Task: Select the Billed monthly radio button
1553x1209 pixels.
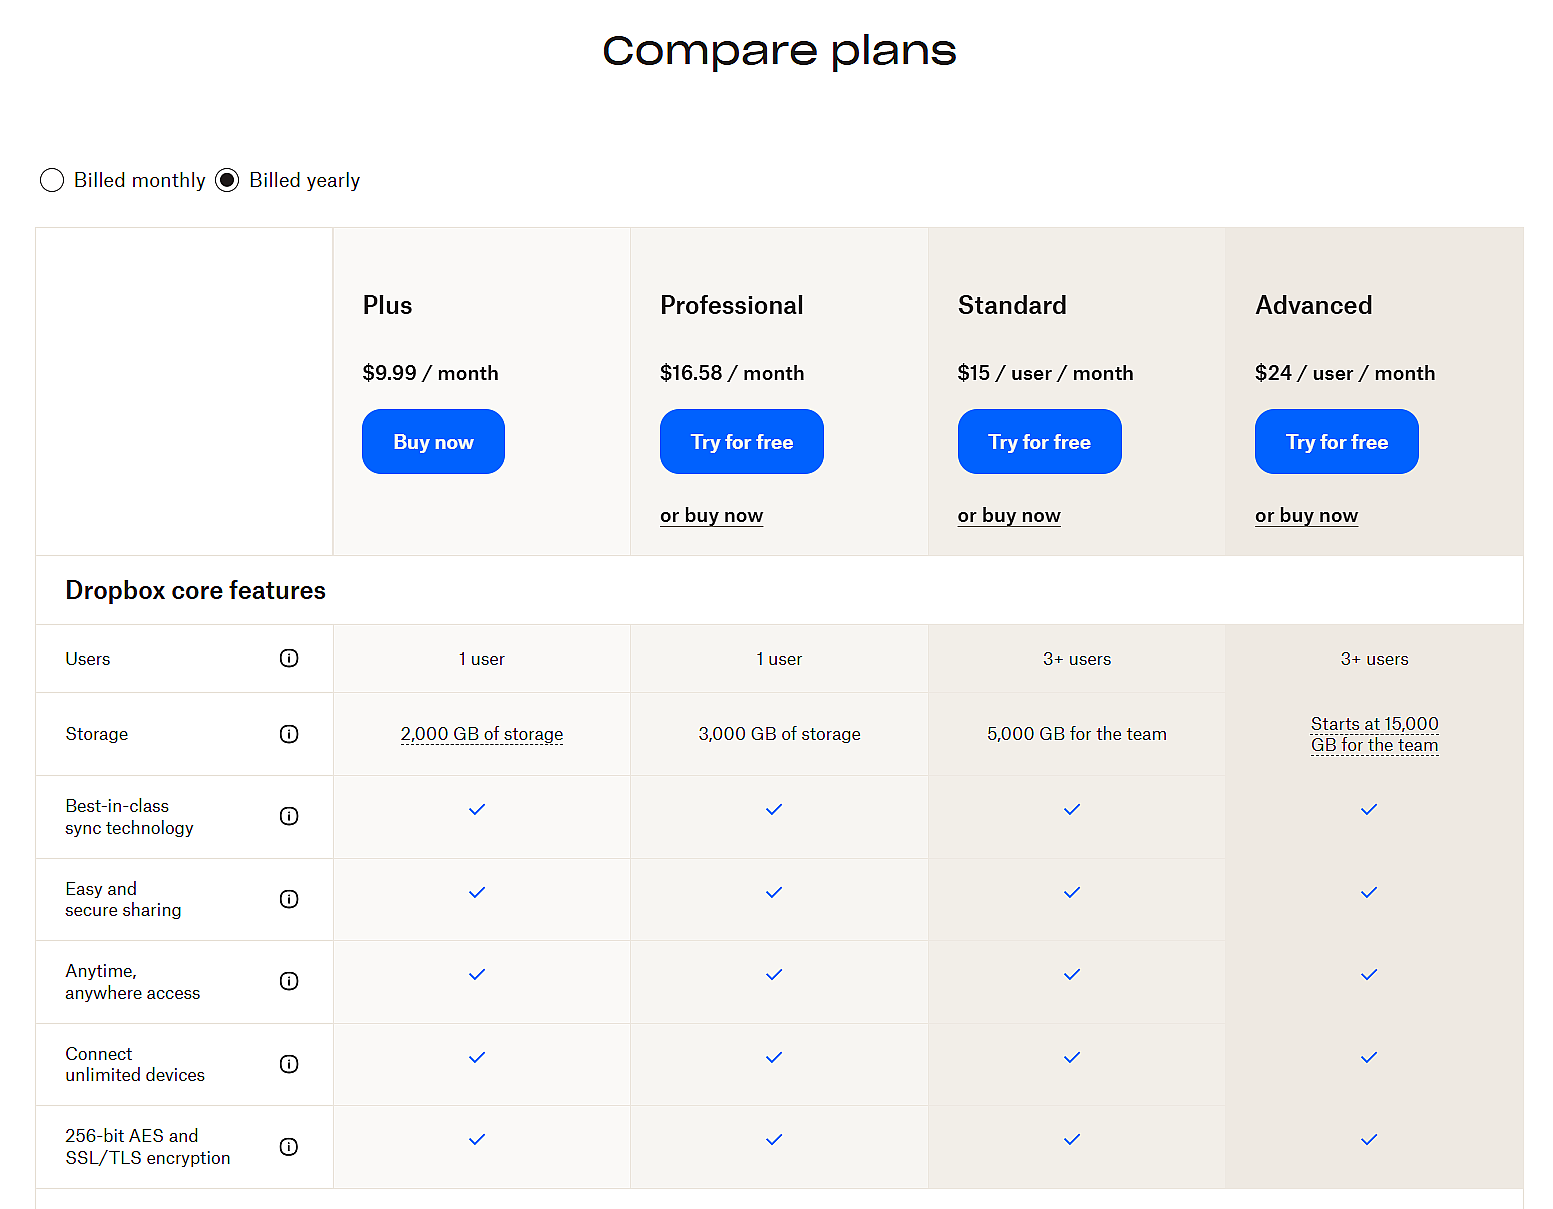Action: (52, 180)
